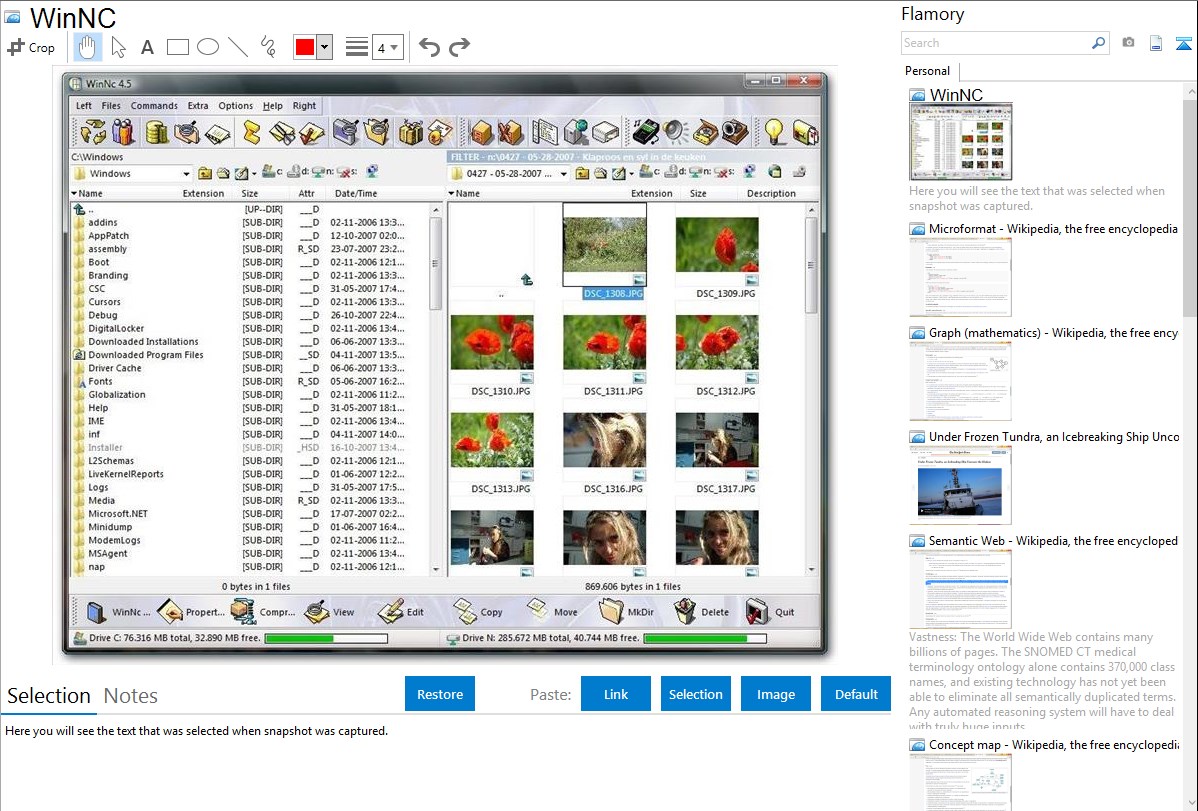This screenshot has height=811, width=1198.
Task: Switch to the Notes tab
Action: pyautogui.click(x=131, y=696)
